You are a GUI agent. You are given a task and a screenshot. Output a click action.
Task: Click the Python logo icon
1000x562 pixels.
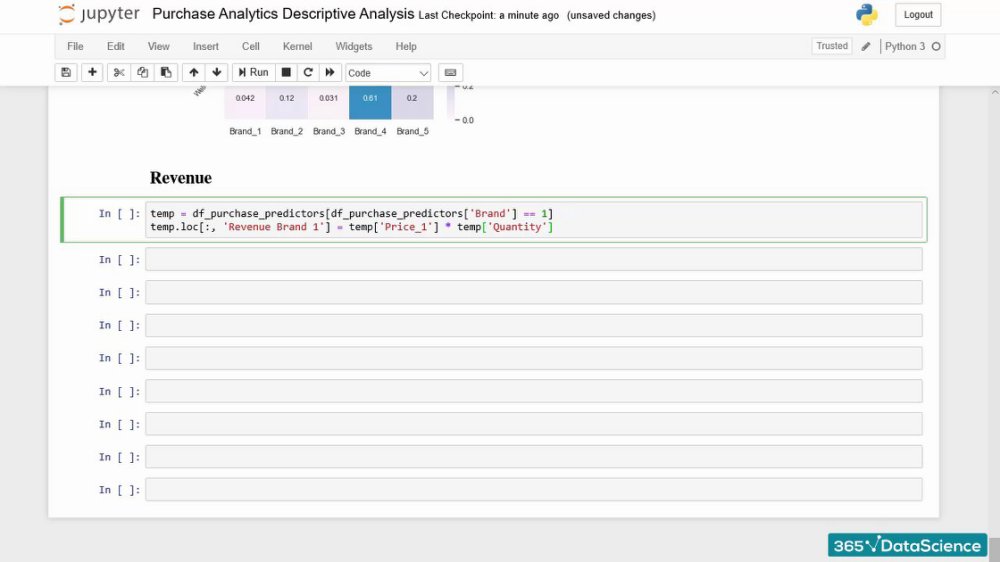tap(867, 15)
